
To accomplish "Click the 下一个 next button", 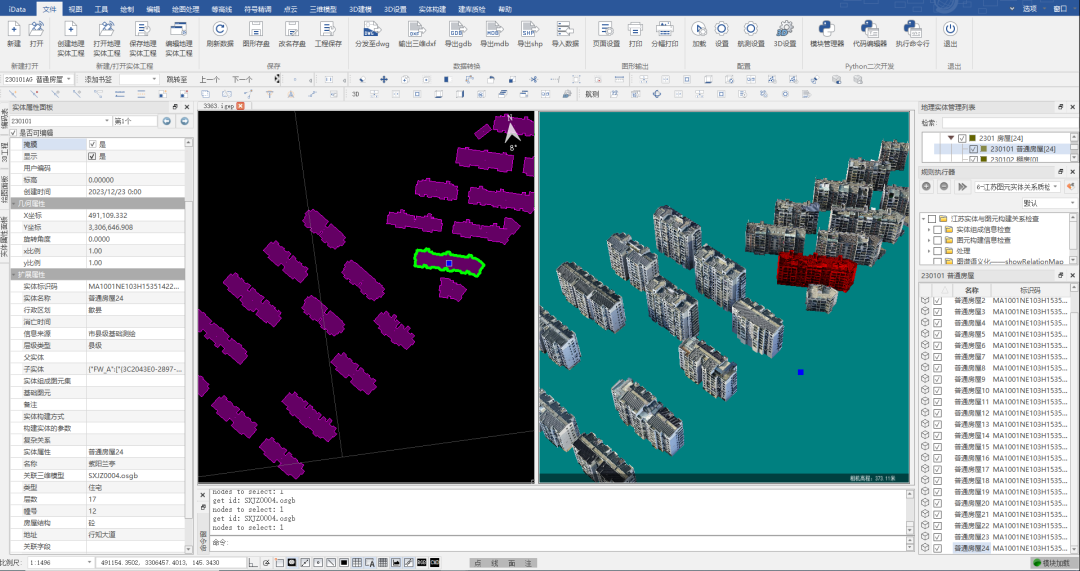I will pos(242,78).
